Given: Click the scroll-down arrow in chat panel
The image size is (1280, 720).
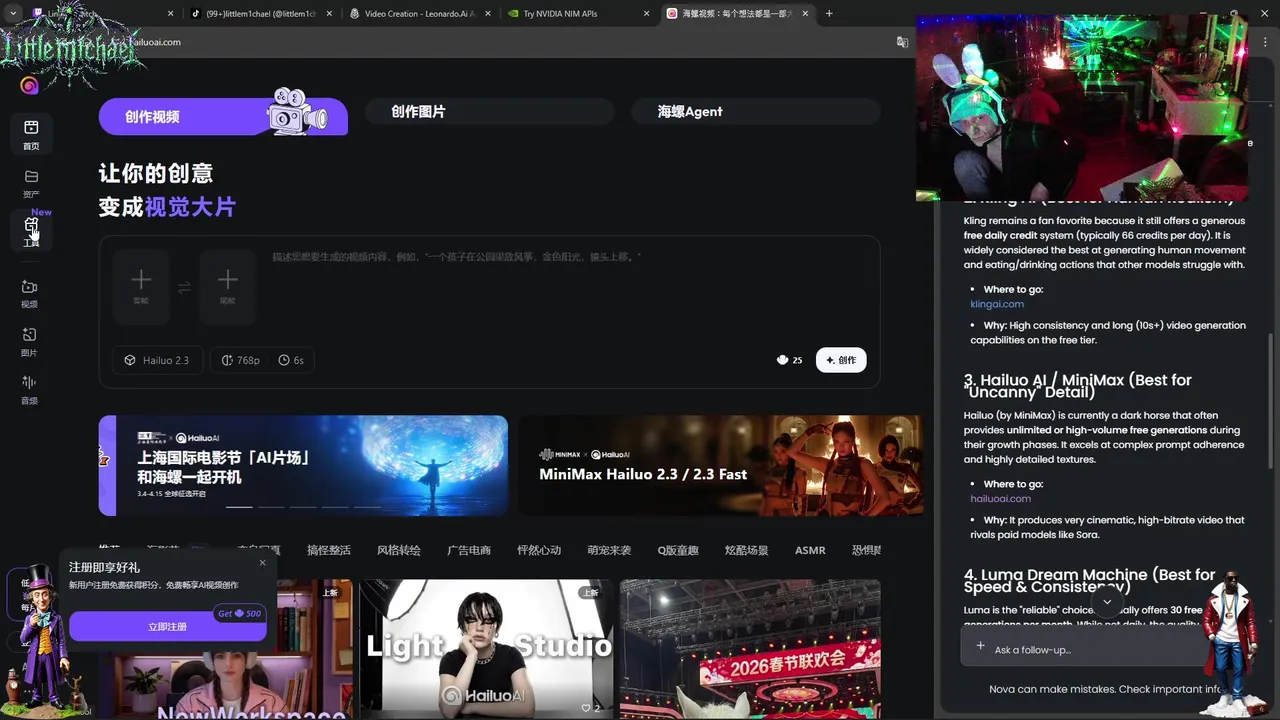Looking at the screenshot, I should click(x=1106, y=602).
